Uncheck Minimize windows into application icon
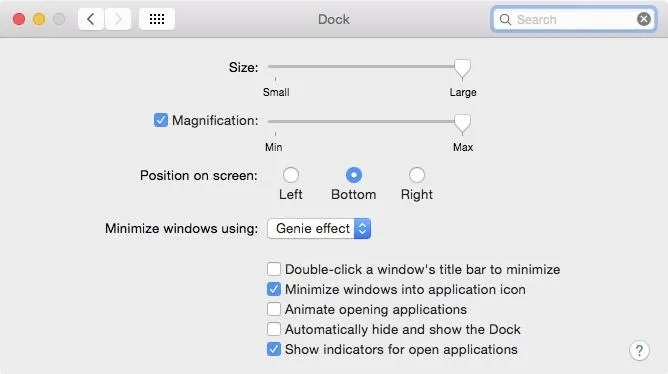 (274, 289)
